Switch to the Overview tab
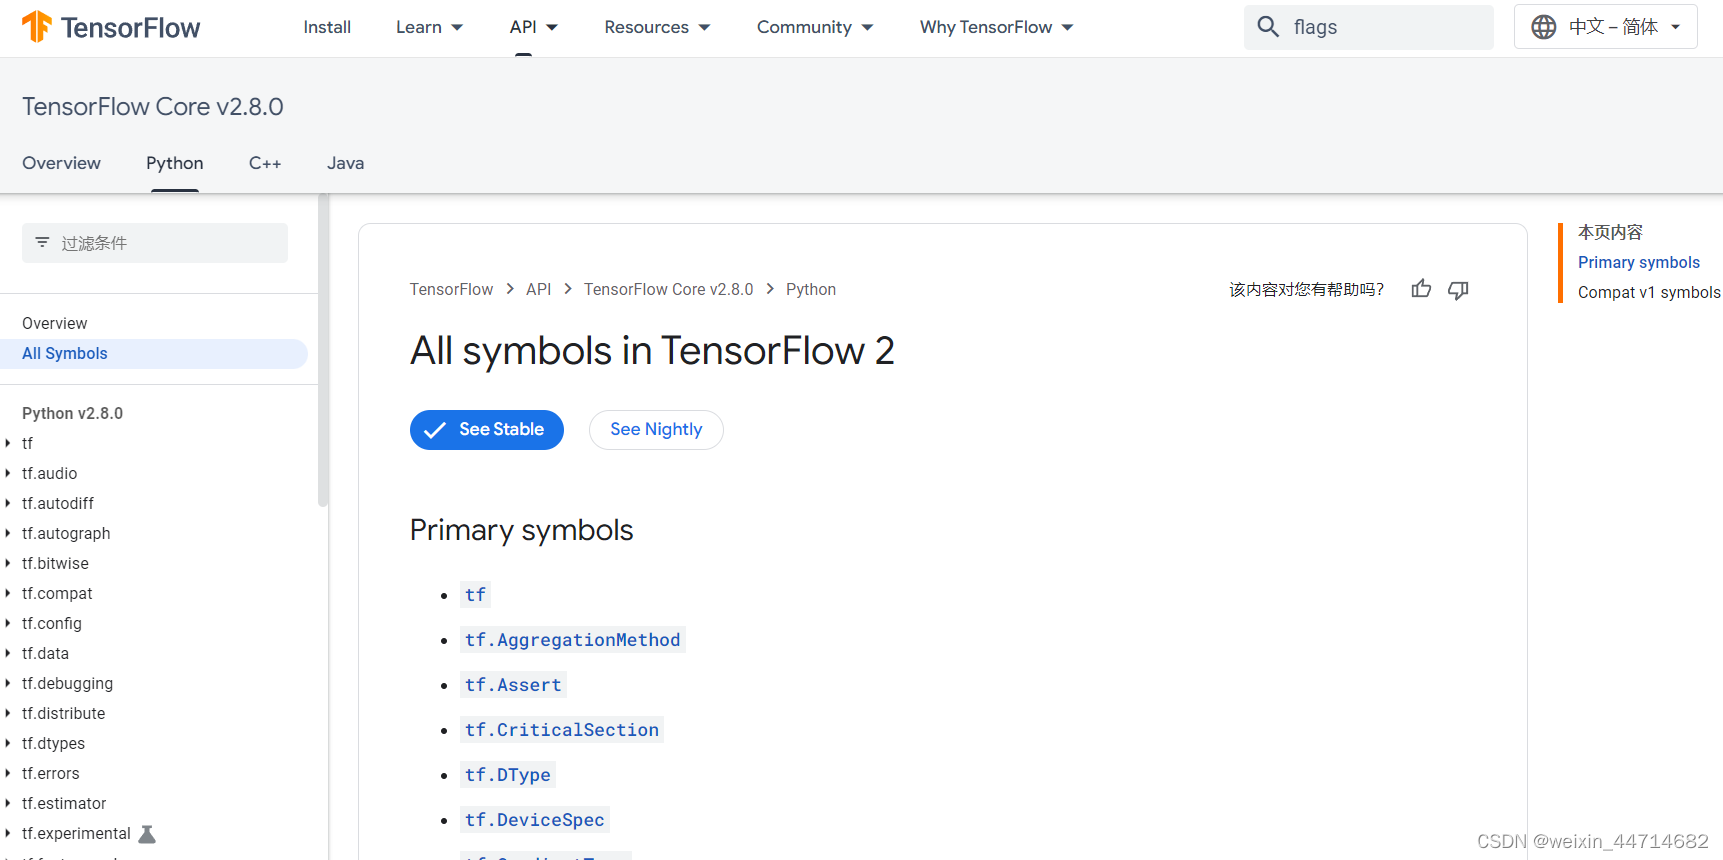 (61, 163)
